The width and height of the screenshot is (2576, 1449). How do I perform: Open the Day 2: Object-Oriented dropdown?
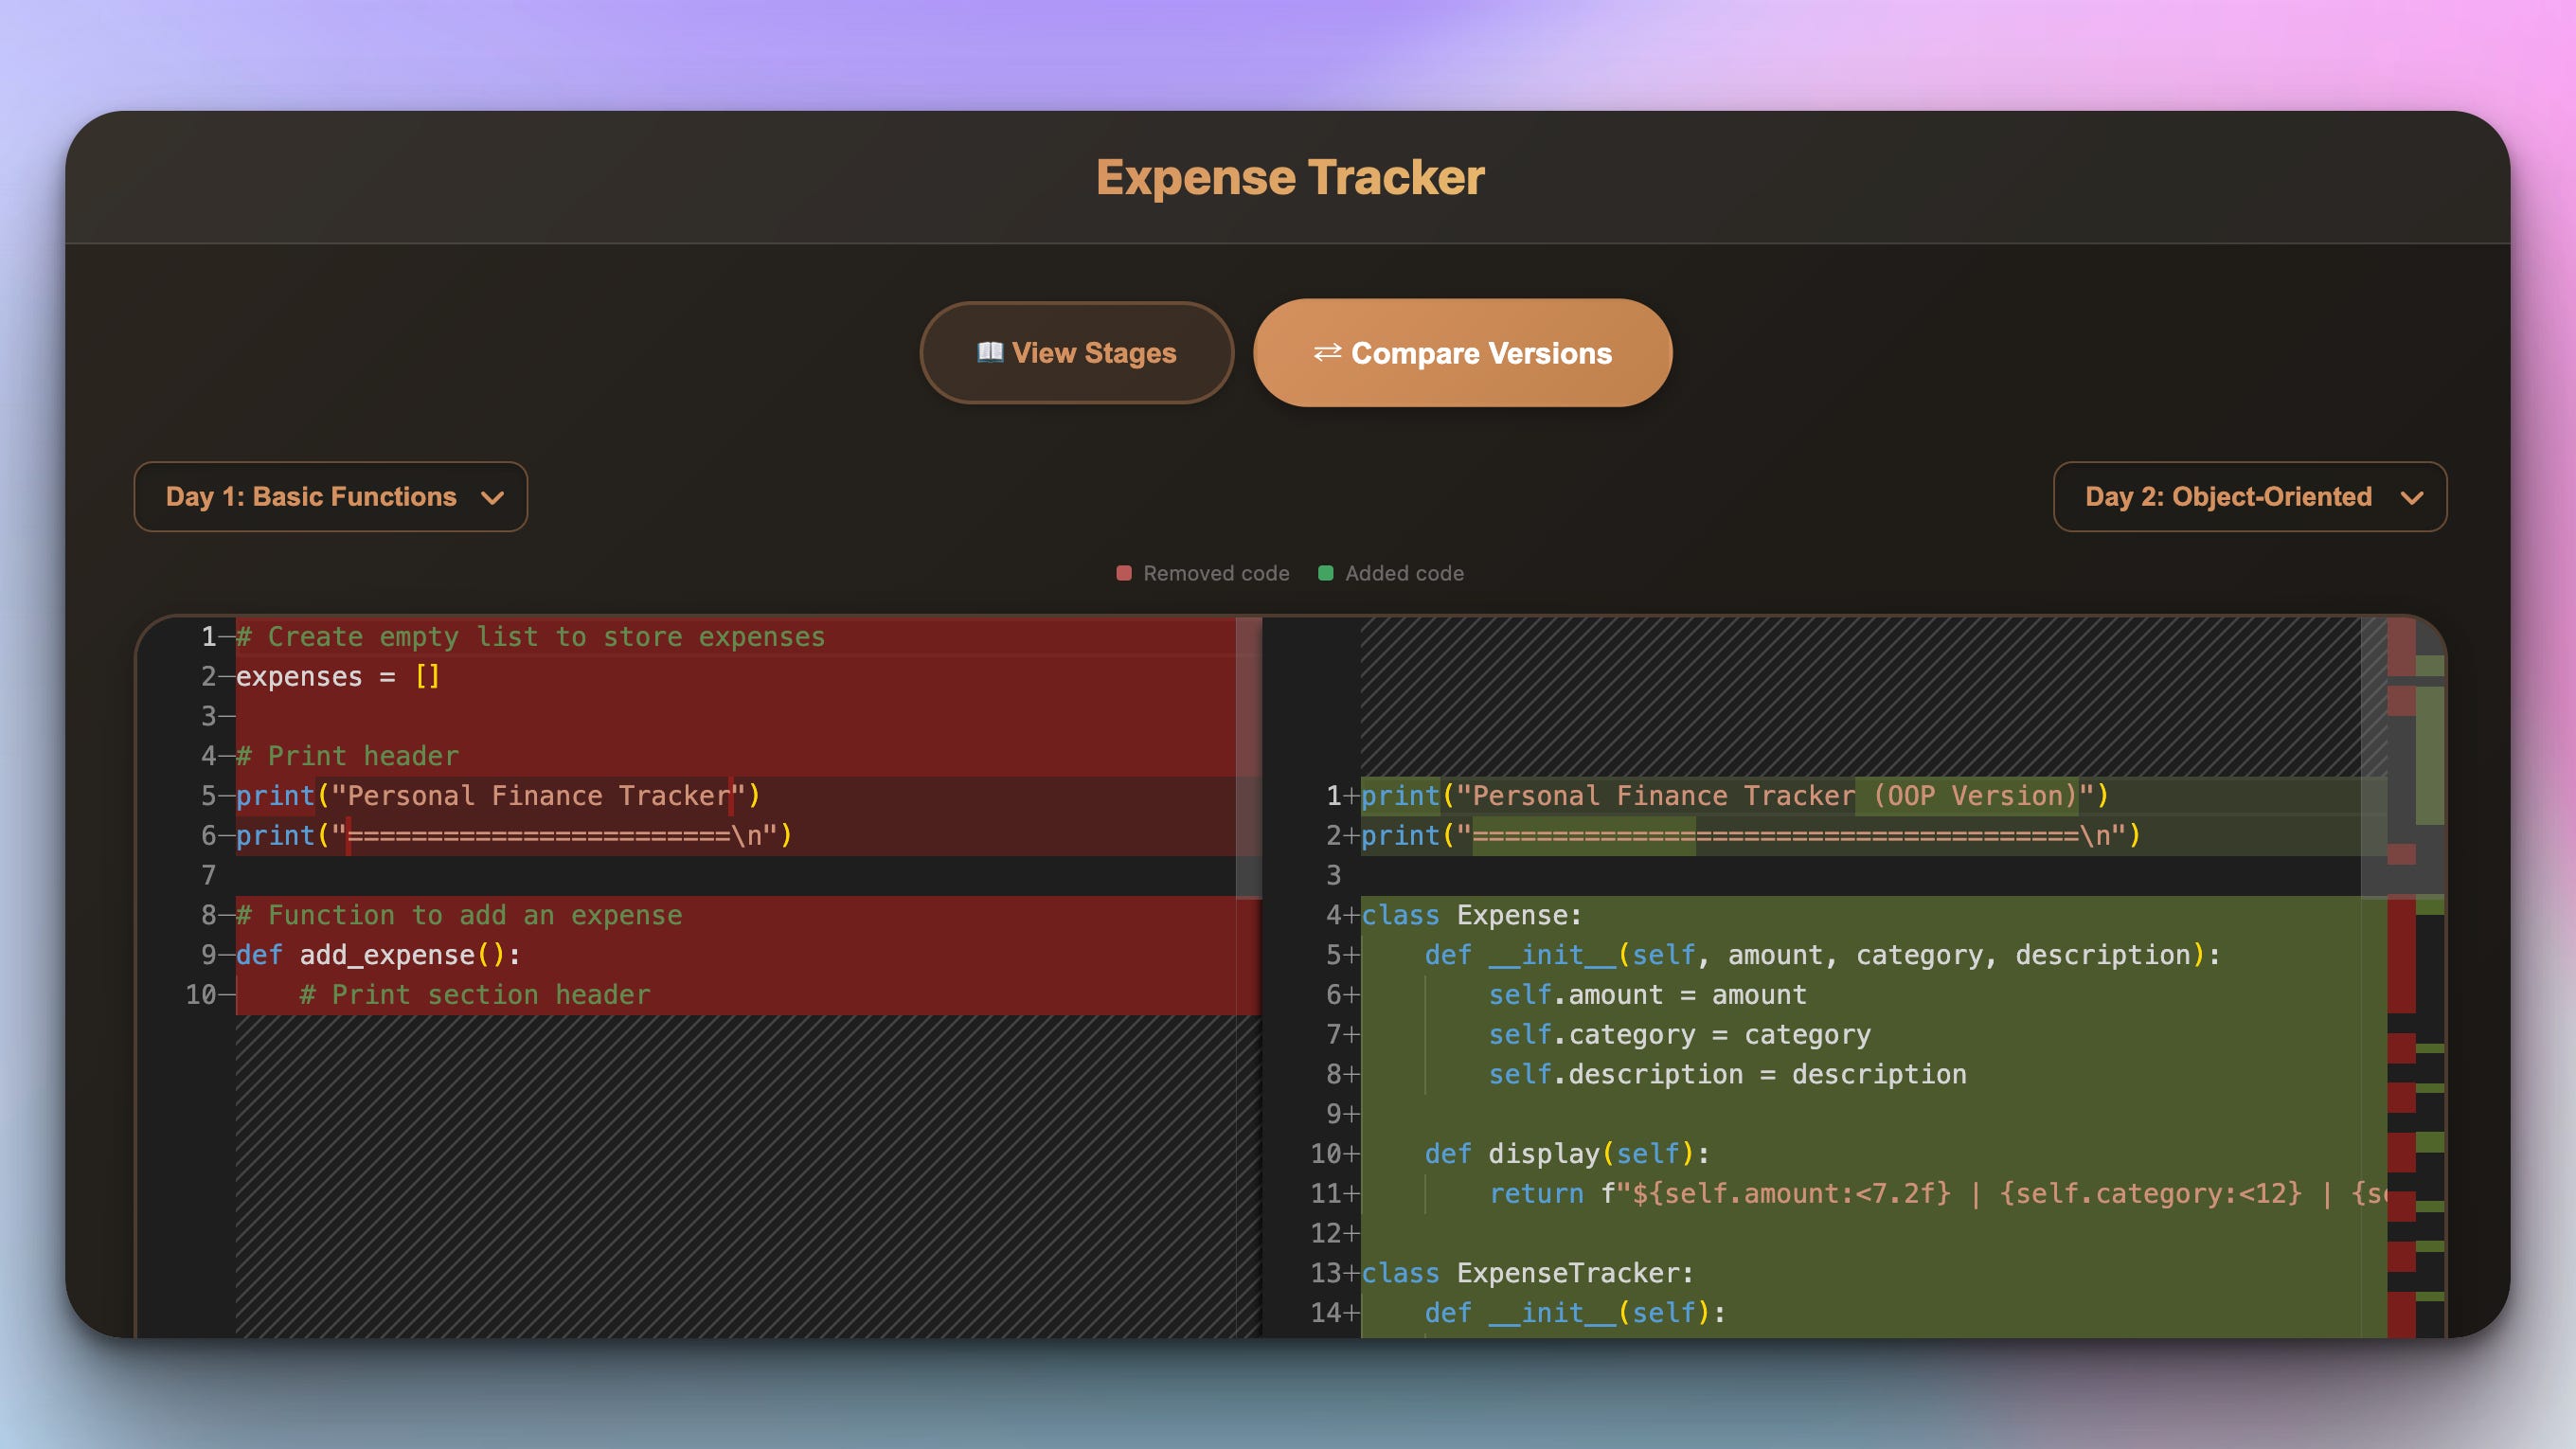point(2249,496)
